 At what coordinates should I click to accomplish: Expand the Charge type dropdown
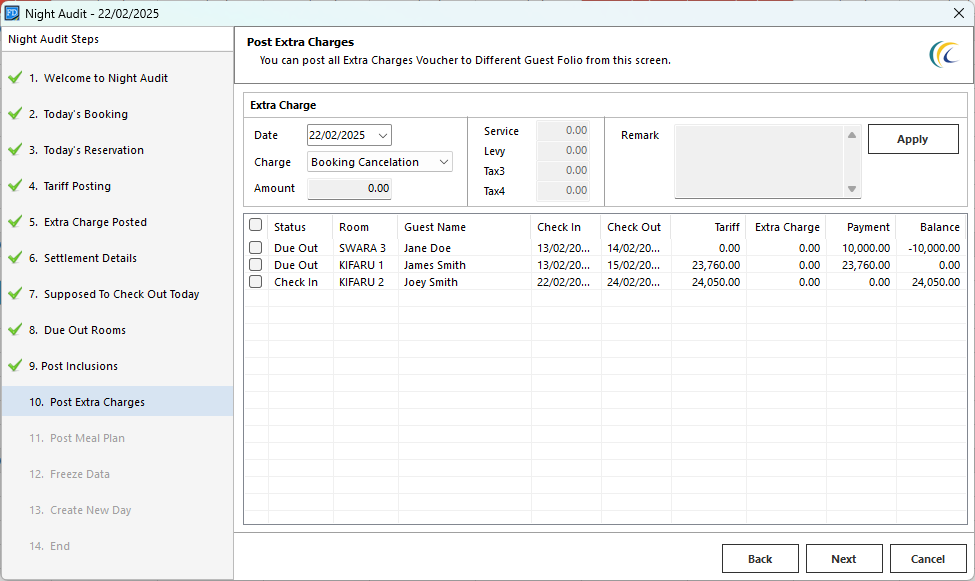444,162
